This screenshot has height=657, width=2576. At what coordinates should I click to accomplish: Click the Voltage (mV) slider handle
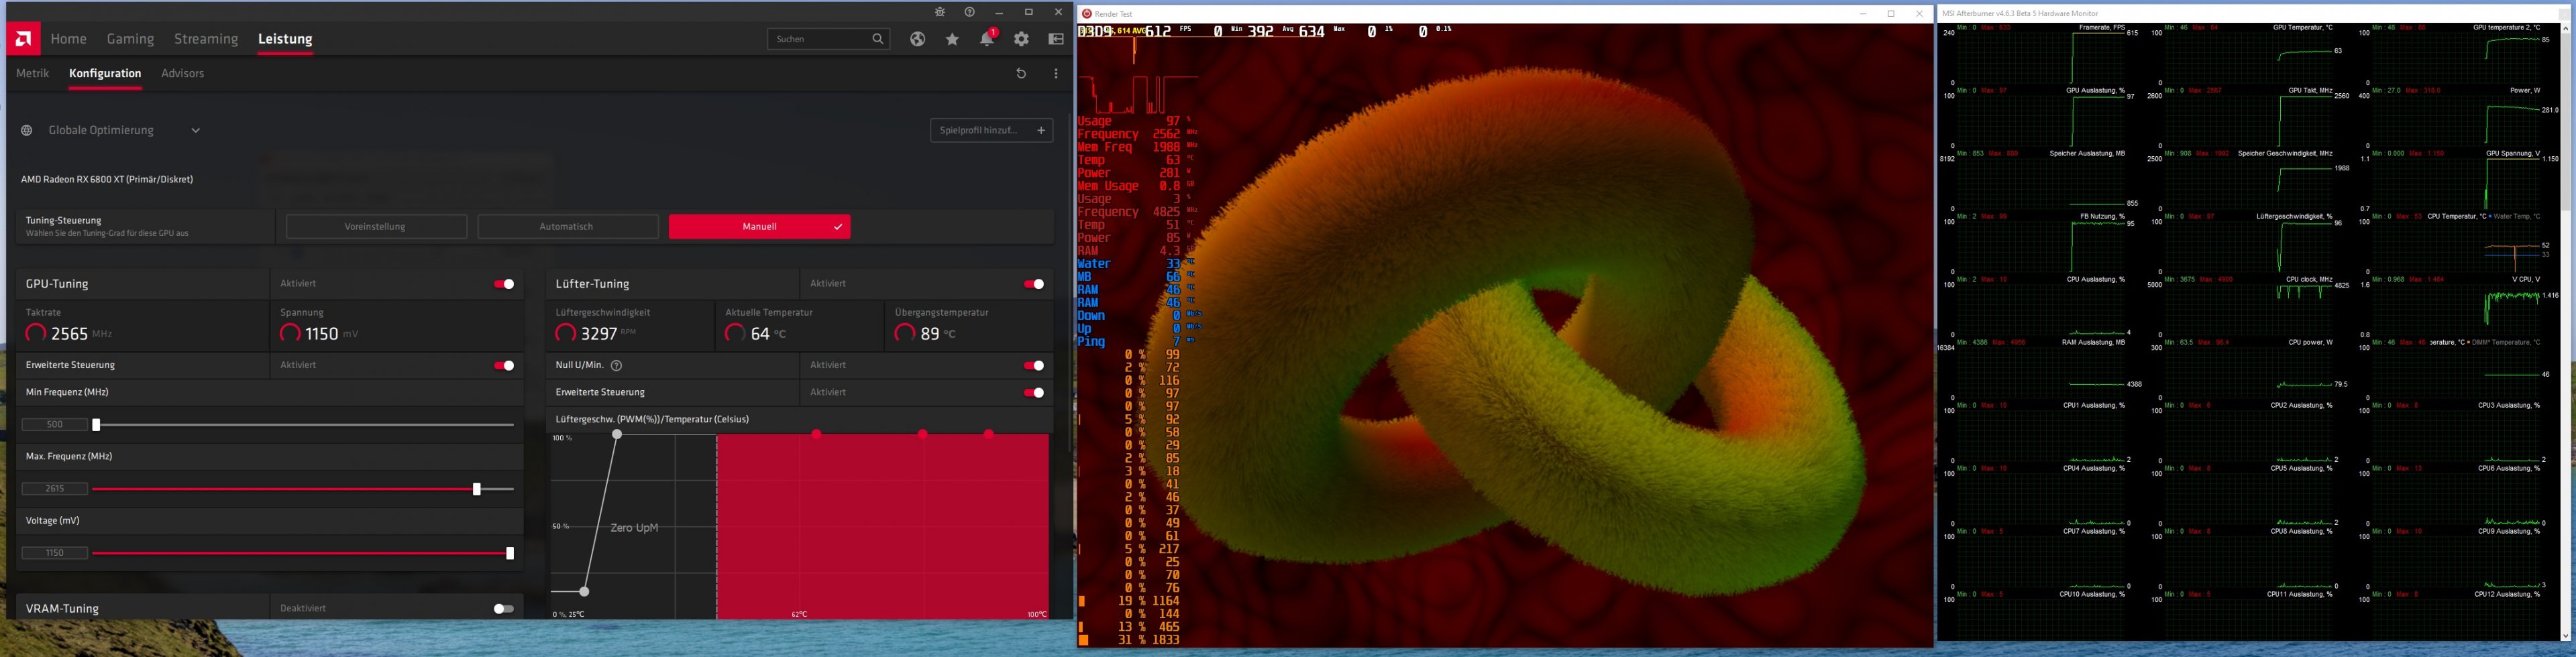[x=510, y=553]
